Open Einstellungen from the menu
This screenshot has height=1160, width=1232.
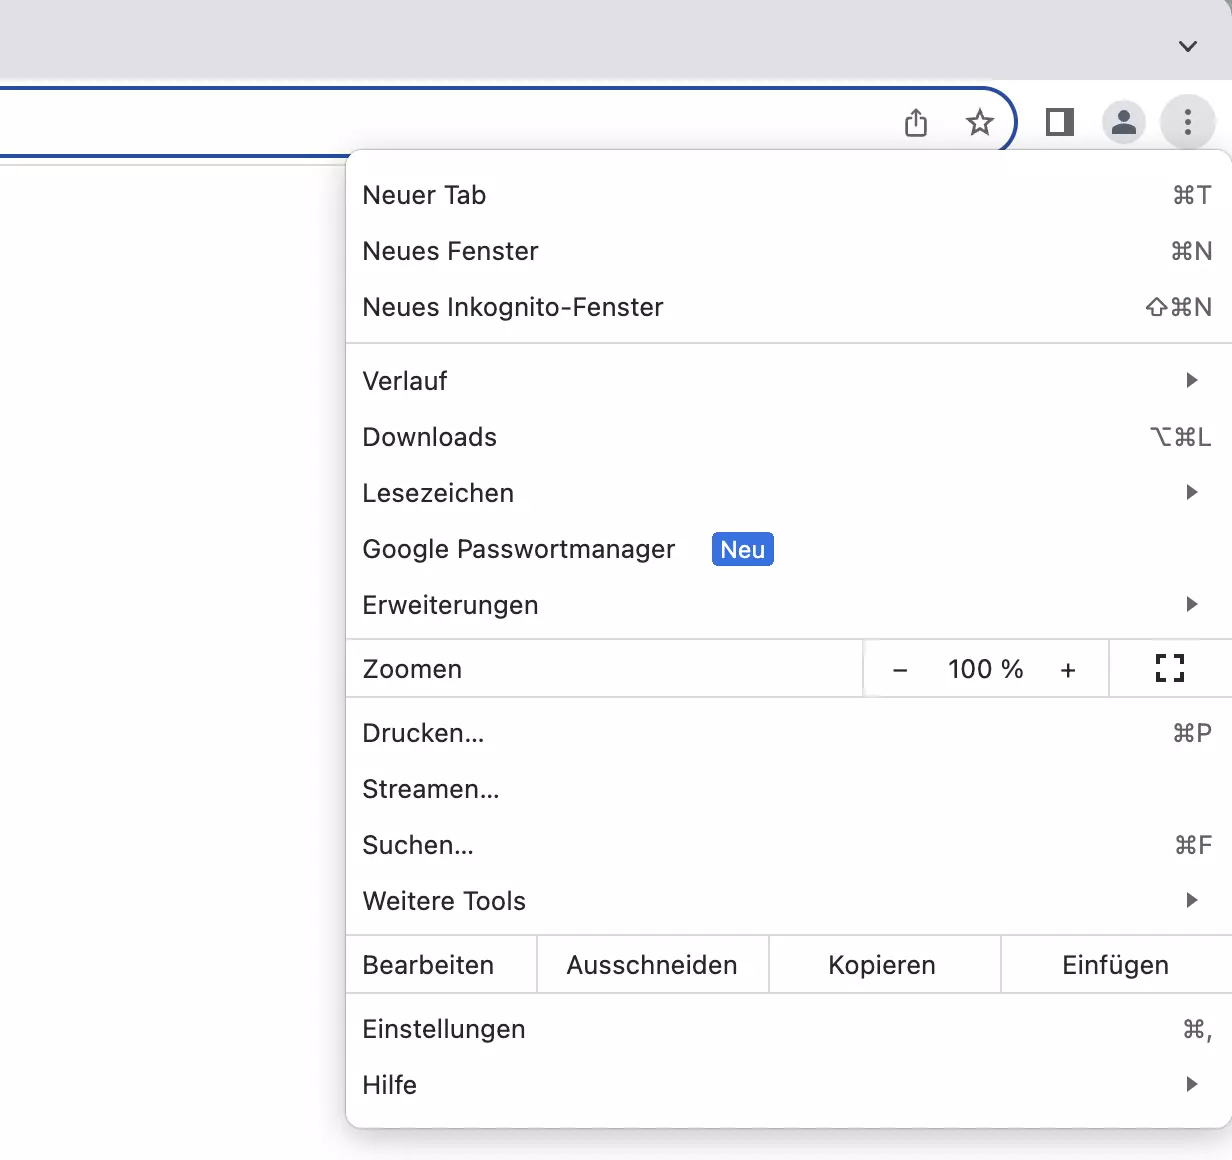click(x=444, y=1028)
